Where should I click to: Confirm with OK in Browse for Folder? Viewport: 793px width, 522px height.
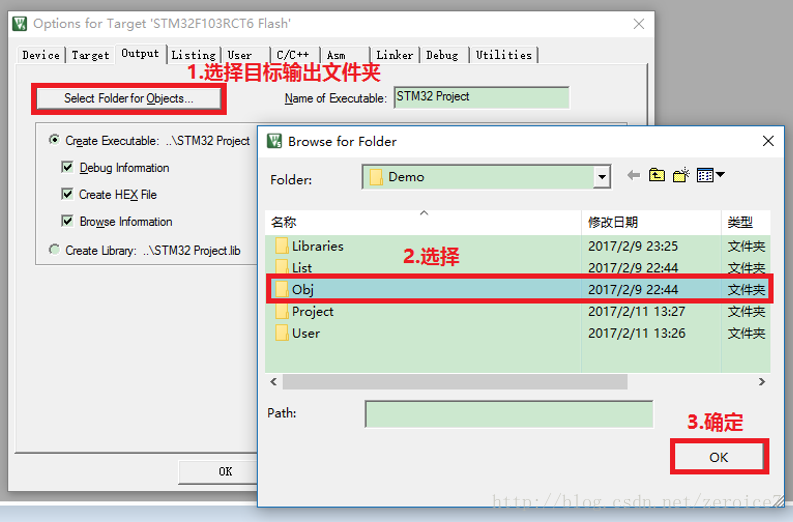(x=719, y=457)
